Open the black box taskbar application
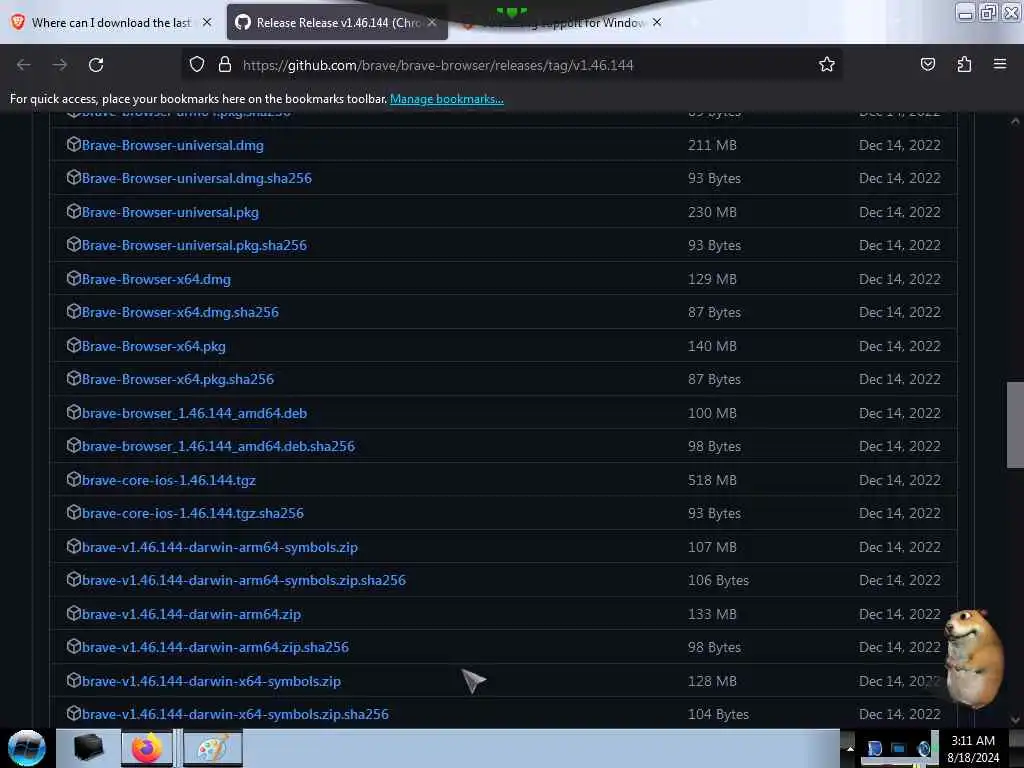1024x768 pixels. [x=88, y=748]
